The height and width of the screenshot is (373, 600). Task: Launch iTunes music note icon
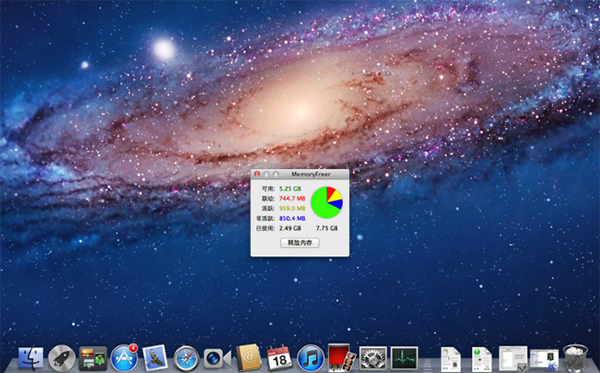[310, 358]
